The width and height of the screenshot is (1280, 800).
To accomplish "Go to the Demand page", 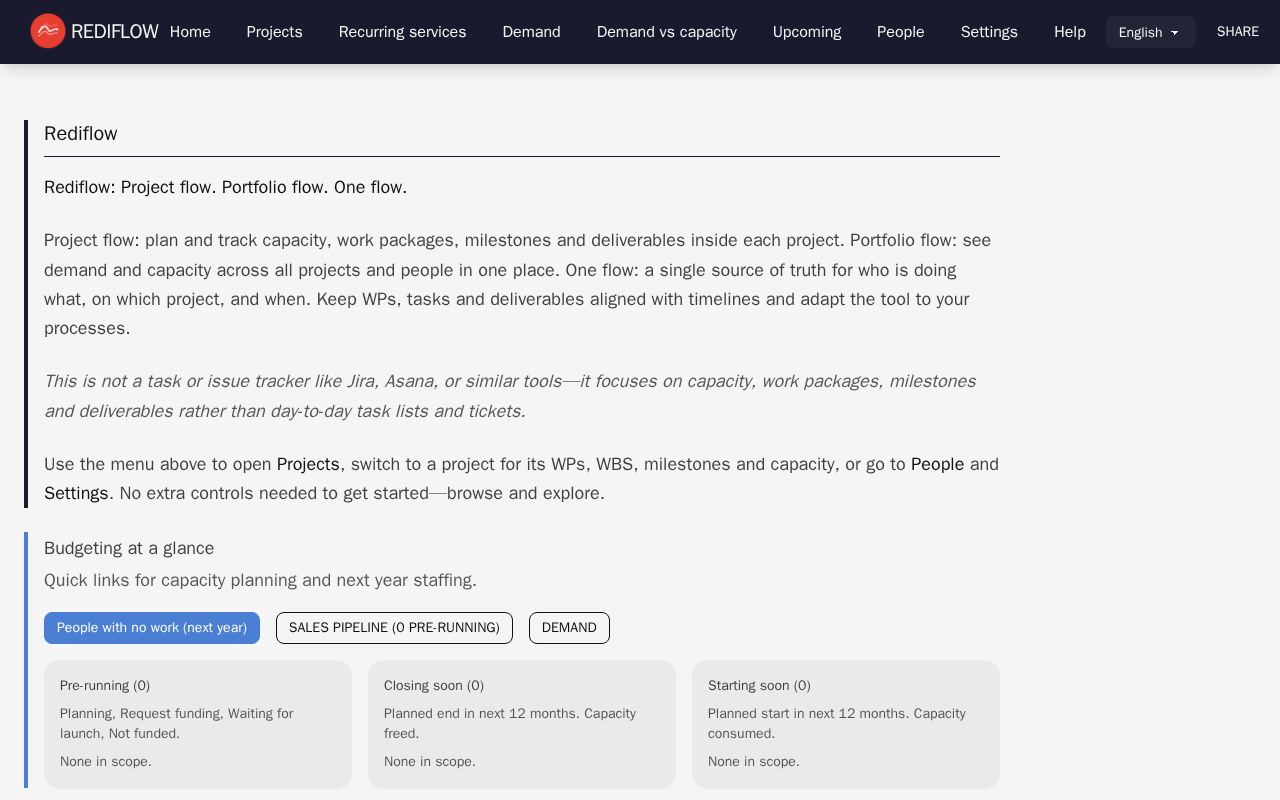I will tap(531, 32).
